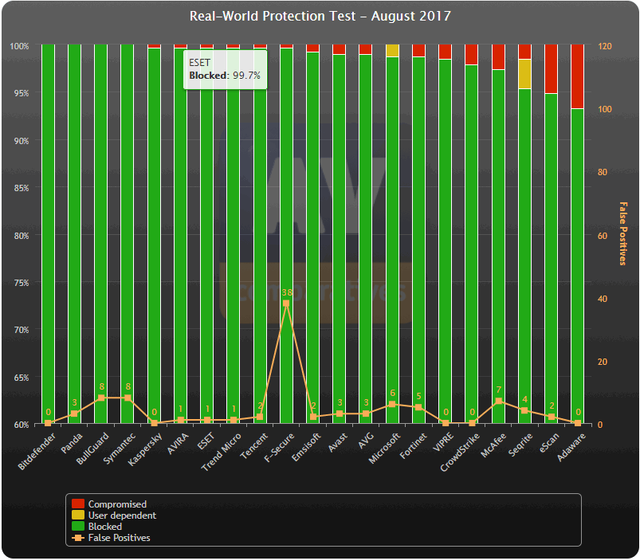Image resolution: width=640 pixels, height=560 pixels.
Task: Click Adaware's red compromised segment
Action: click(x=578, y=76)
